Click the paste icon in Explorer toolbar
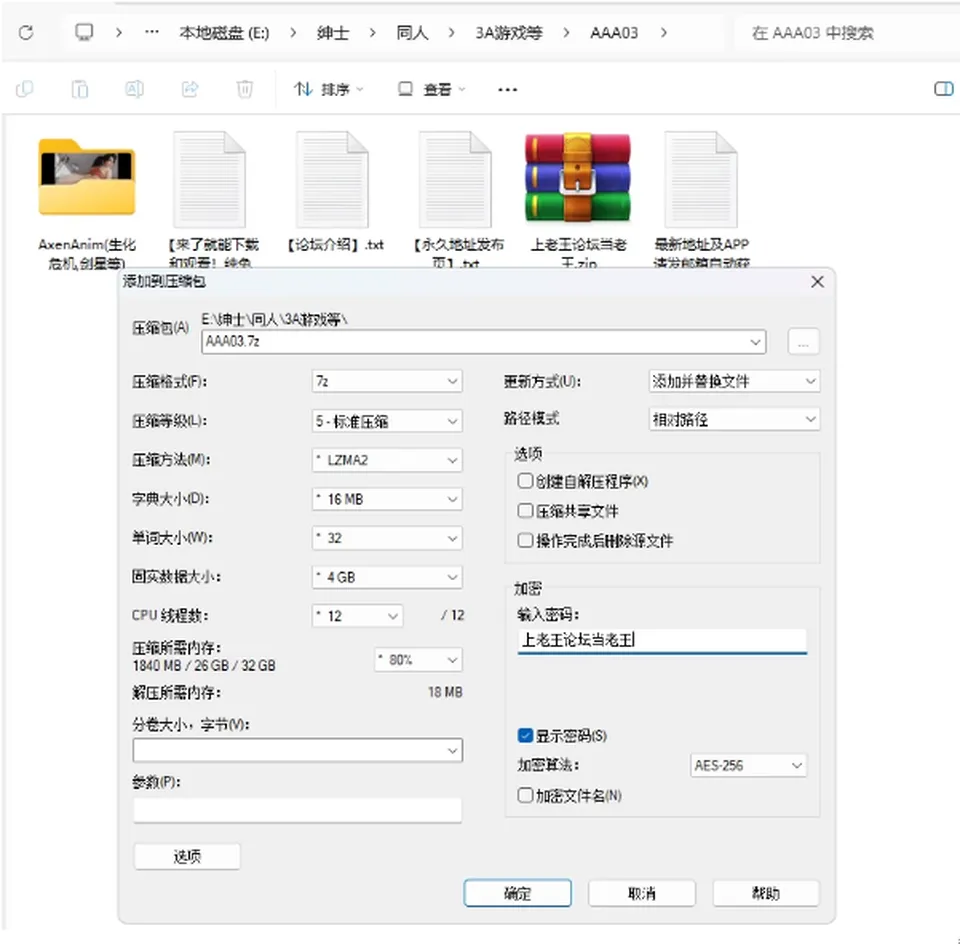Image resolution: width=960 pixels, height=947 pixels. click(x=80, y=89)
